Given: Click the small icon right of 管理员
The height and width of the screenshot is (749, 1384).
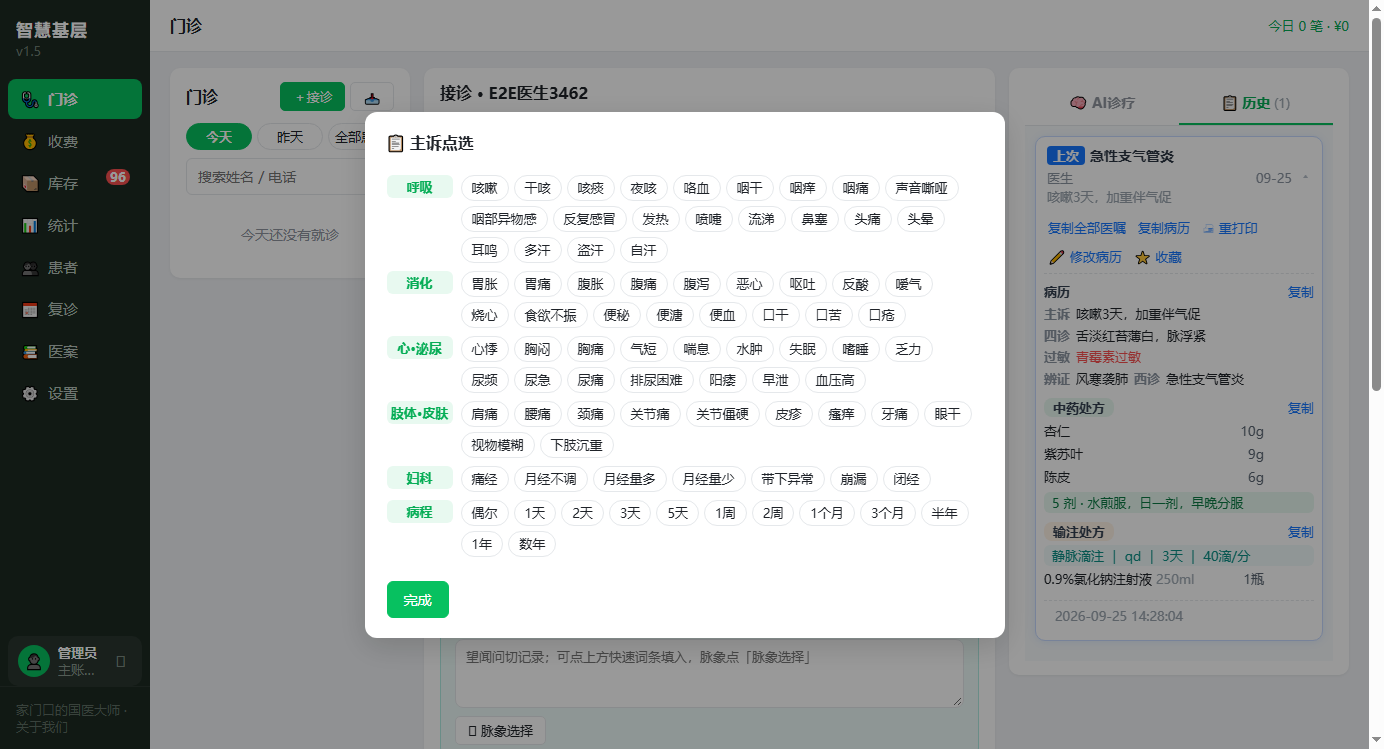Looking at the screenshot, I should [x=121, y=661].
